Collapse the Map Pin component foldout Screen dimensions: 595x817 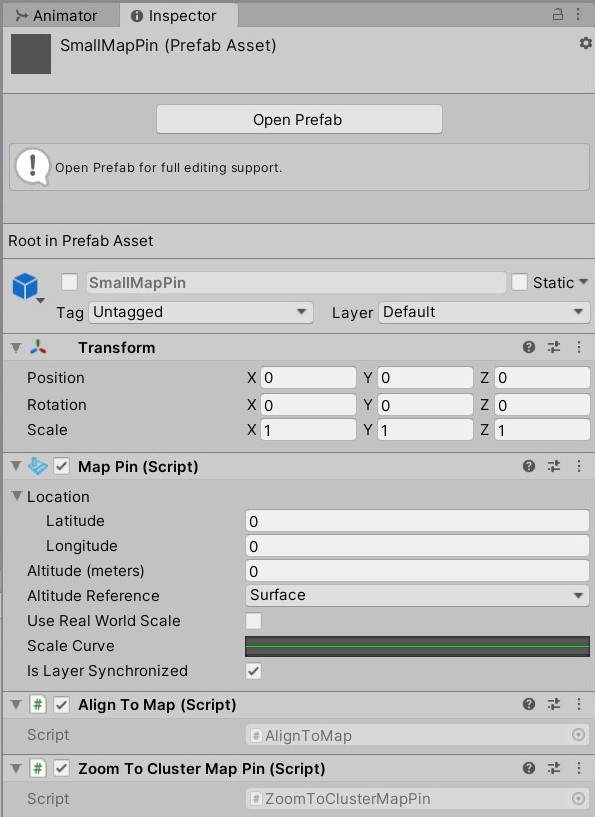[16, 466]
